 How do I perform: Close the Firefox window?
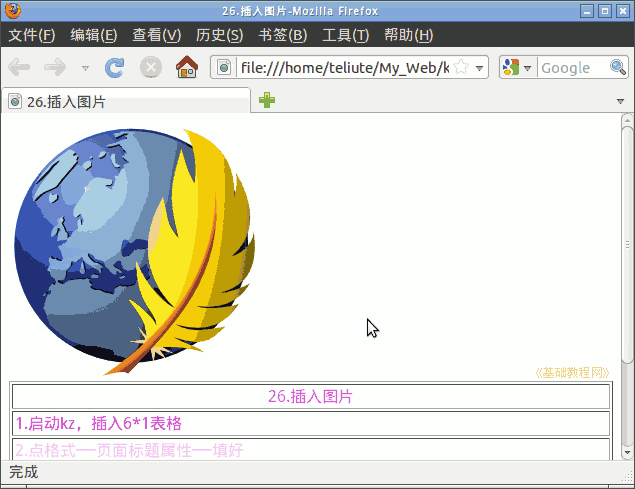(623, 11)
